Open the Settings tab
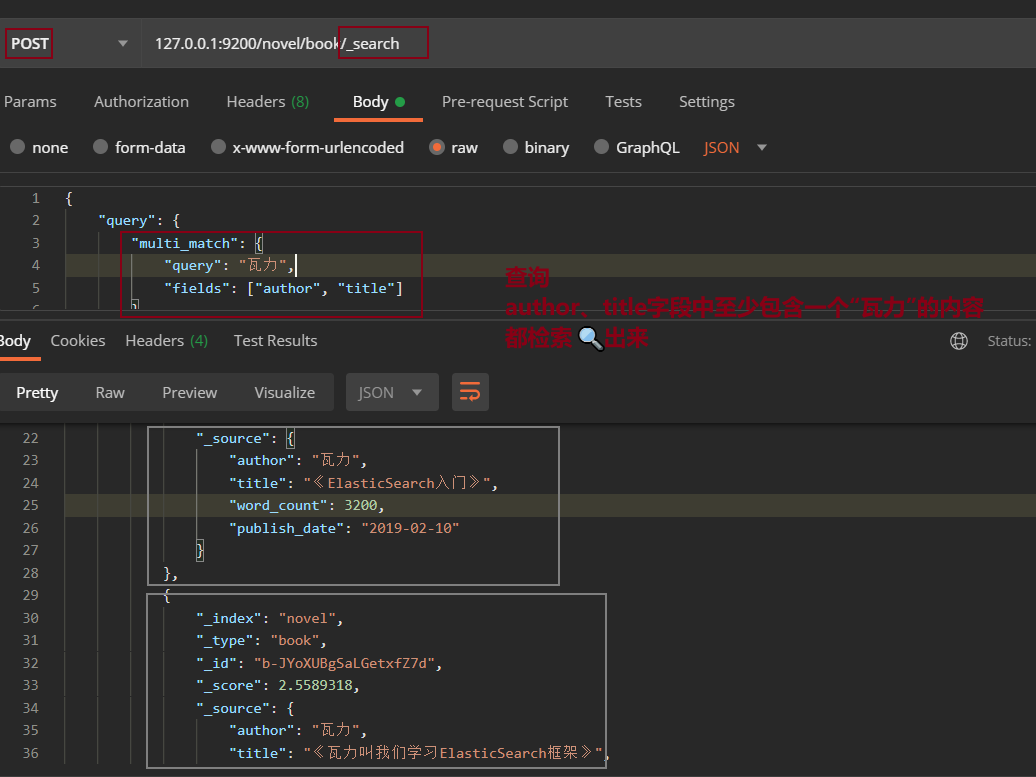 click(706, 102)
